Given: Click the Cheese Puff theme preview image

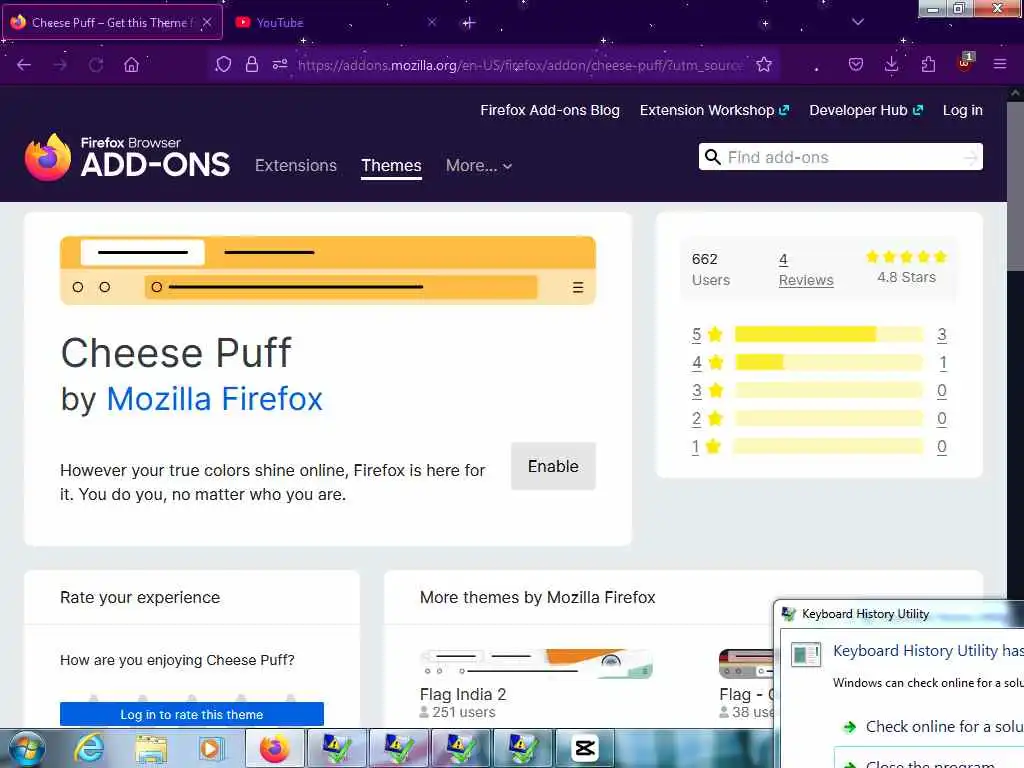Looking at the screenshot, I should pos(328,270).
